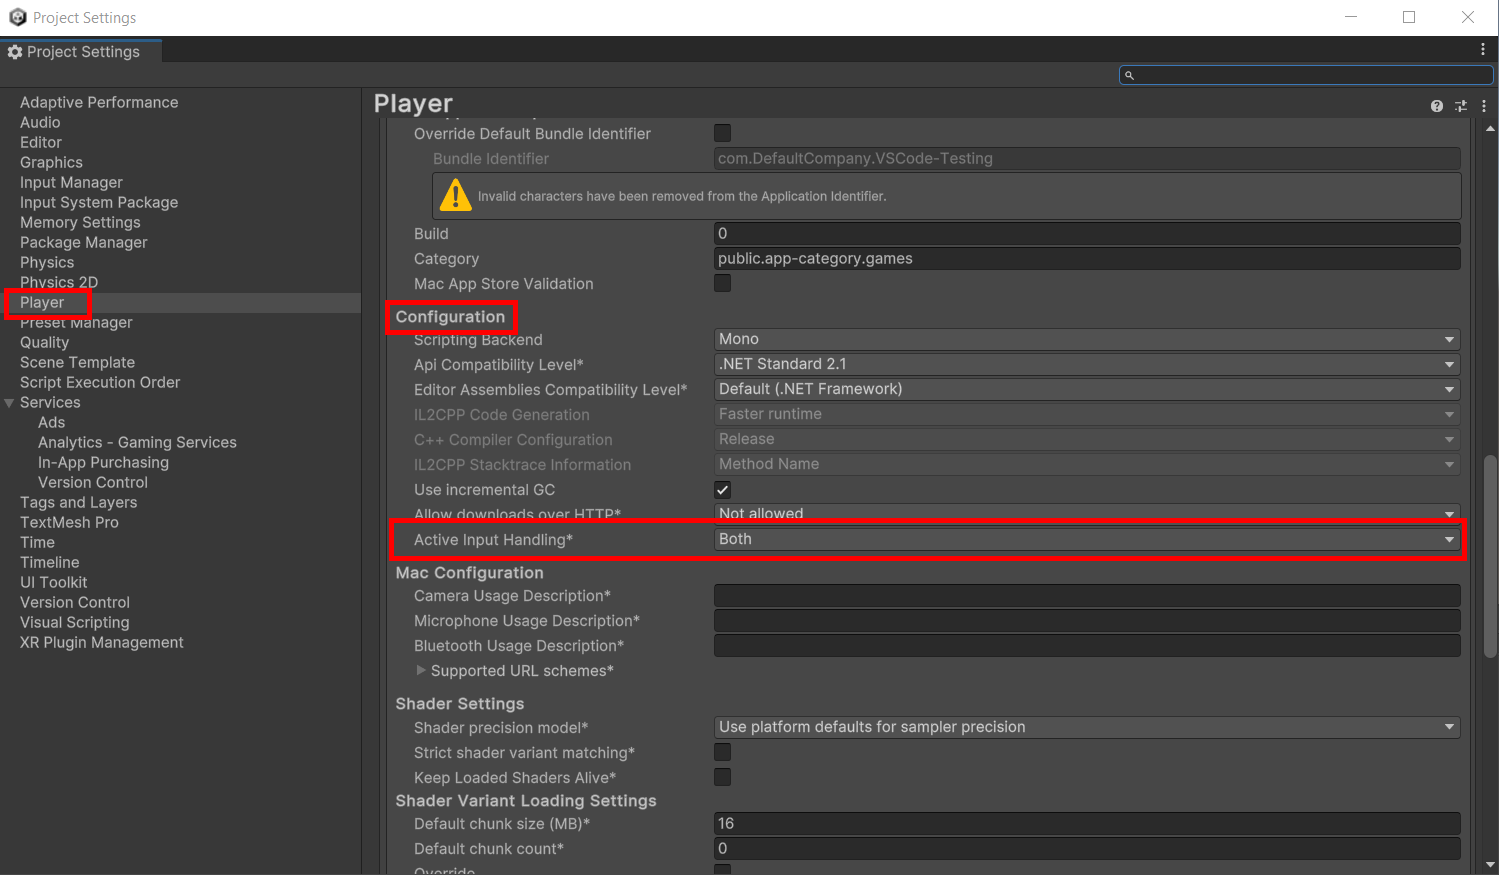This screenshot has height=875, width=1499.
Task: Select the Timeline settings category
Action: [50, 562]
